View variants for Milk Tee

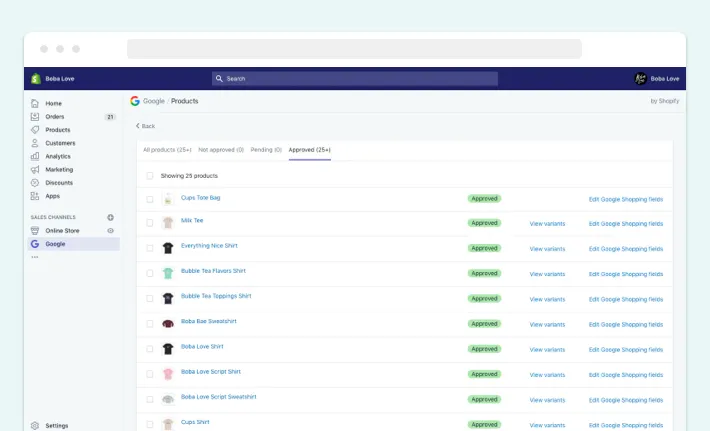[x=547, y=224]
